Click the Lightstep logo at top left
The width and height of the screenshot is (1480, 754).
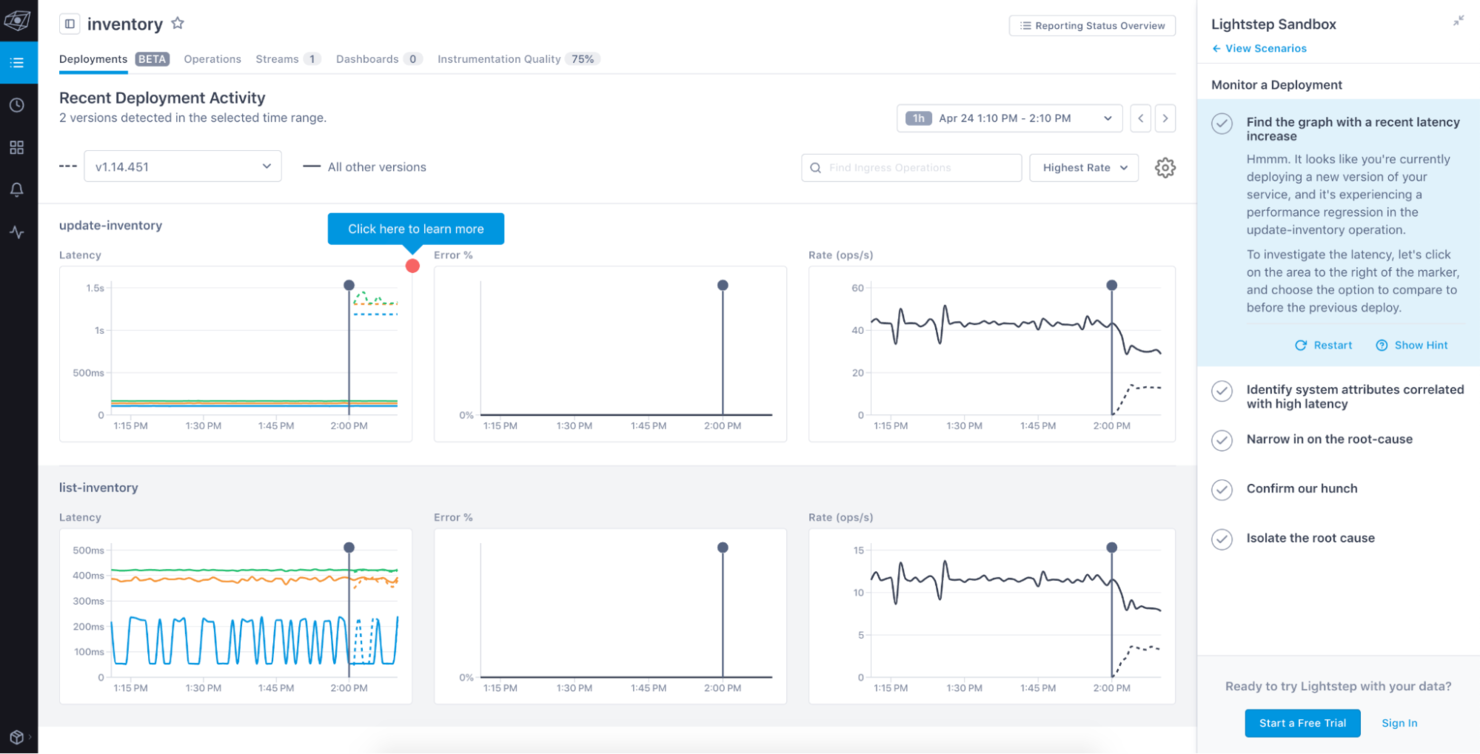tap(18, 20)
